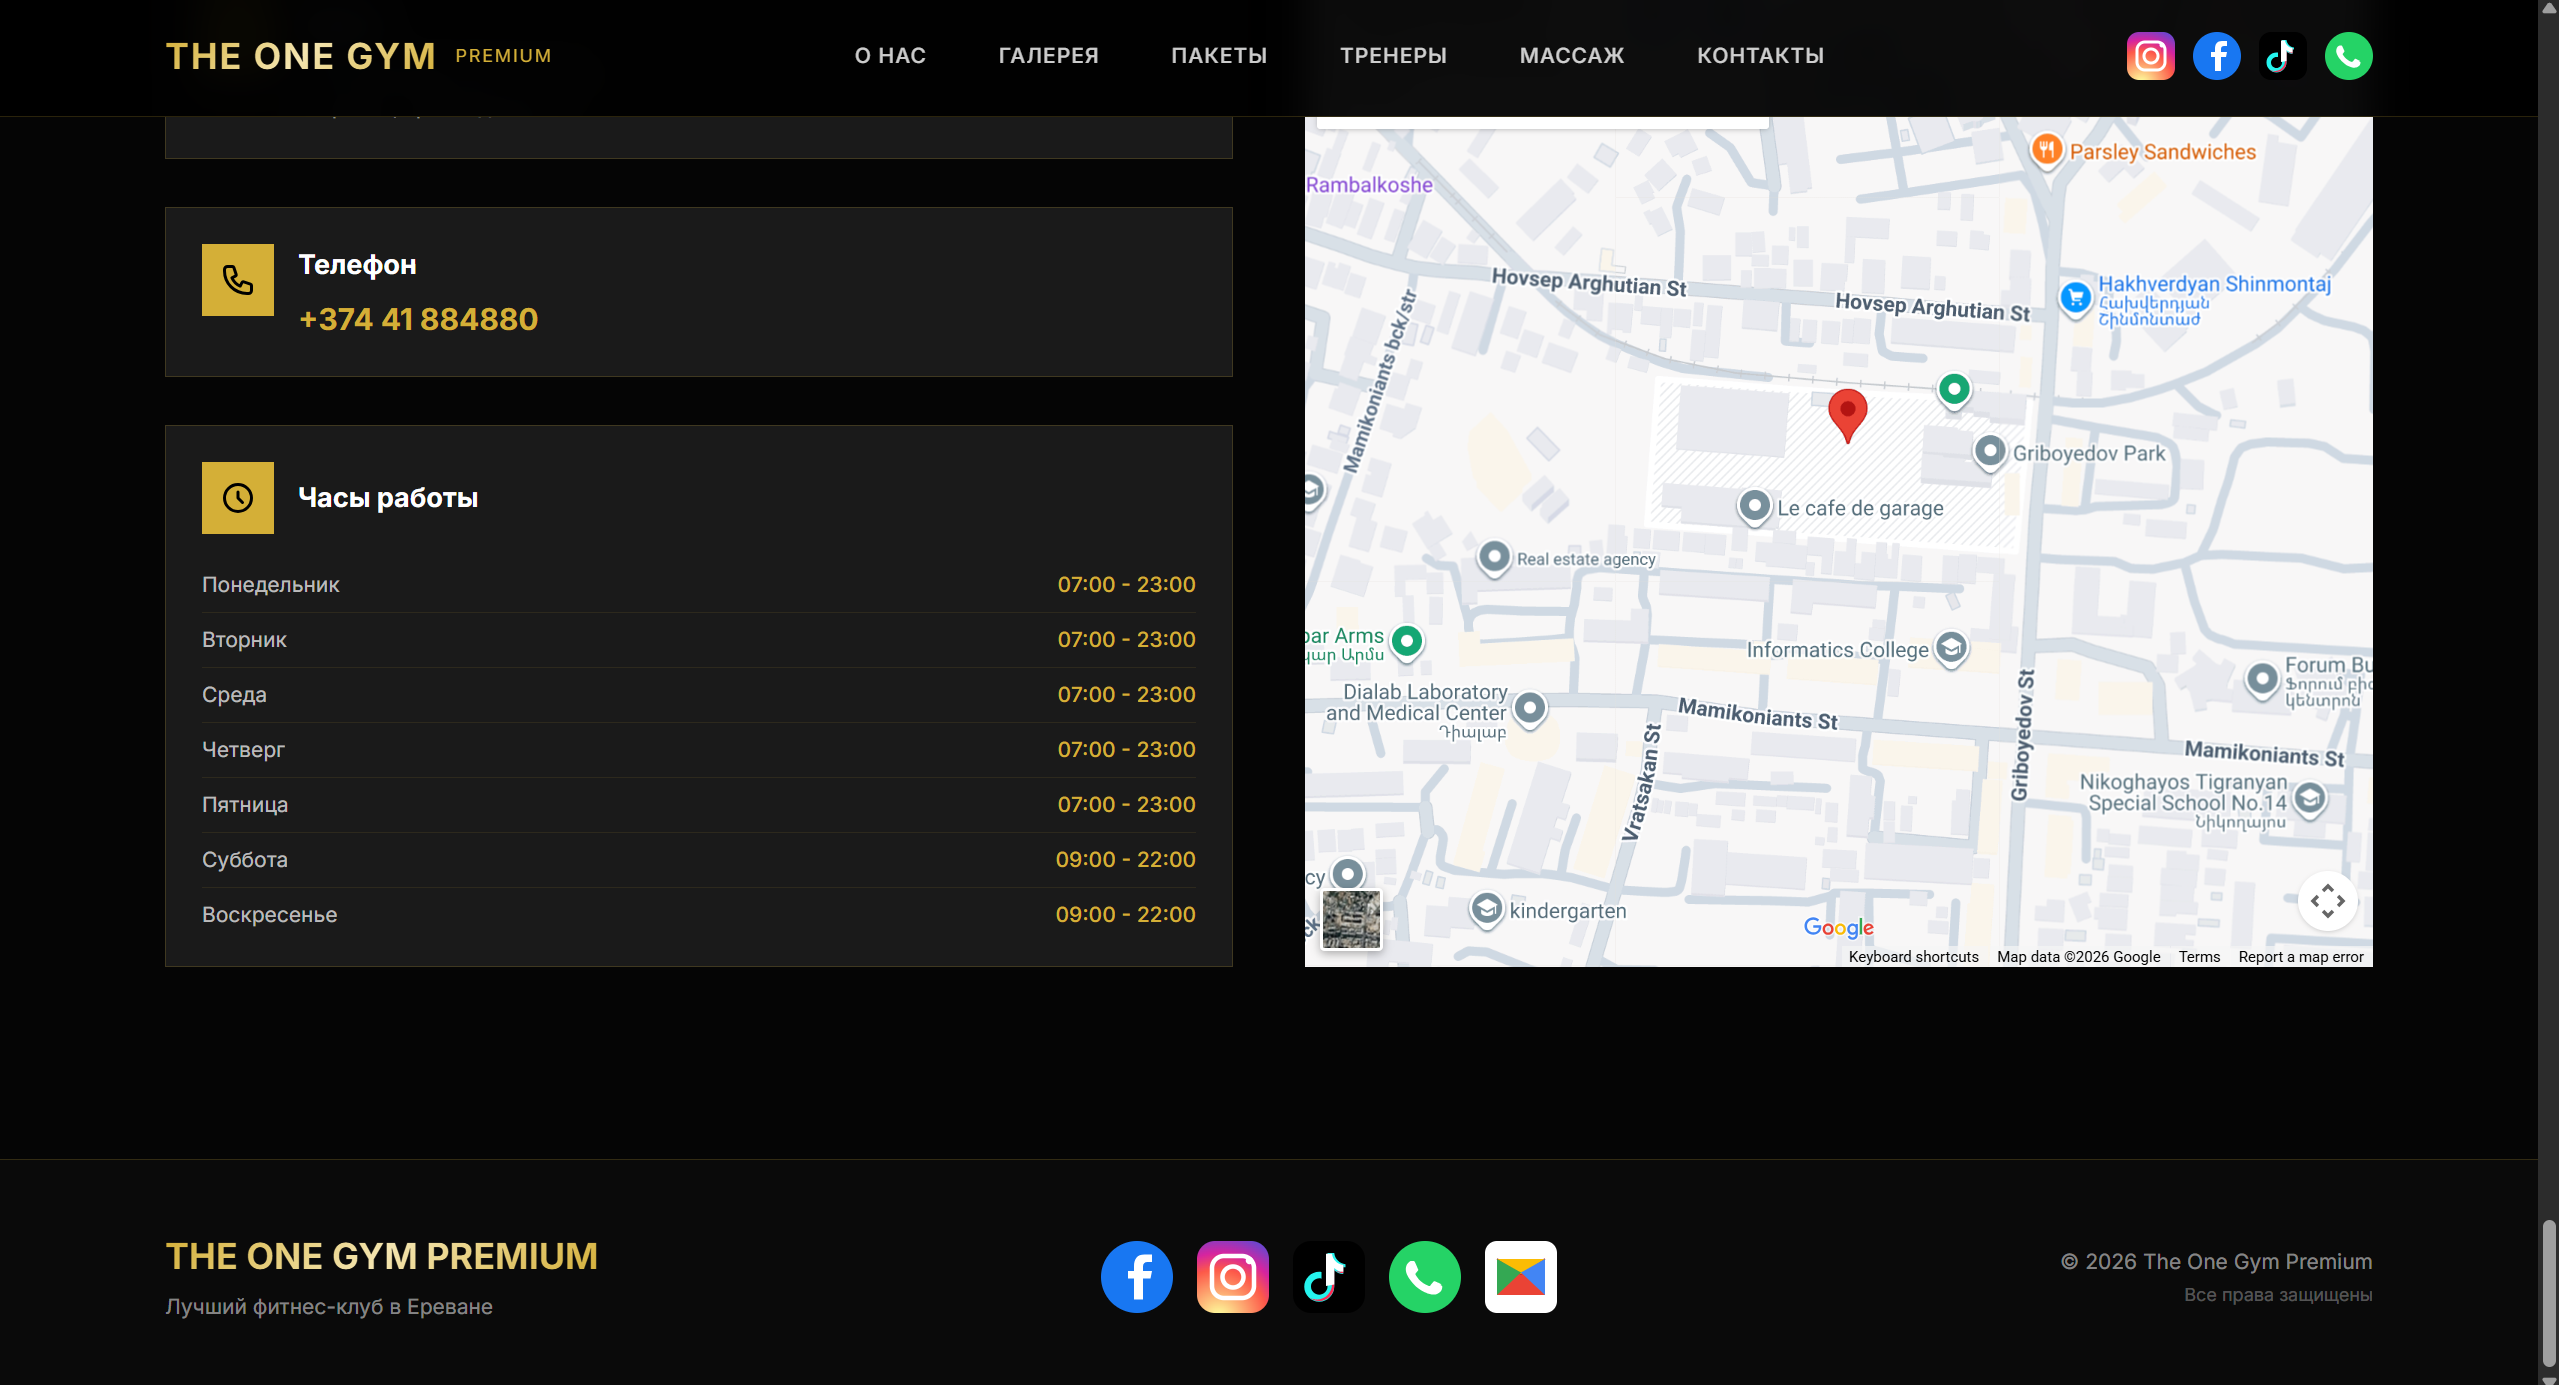The image size is (2559, 1385).
Task: Click the Facebook icon in the footer
Action: pos(1136,1276)
